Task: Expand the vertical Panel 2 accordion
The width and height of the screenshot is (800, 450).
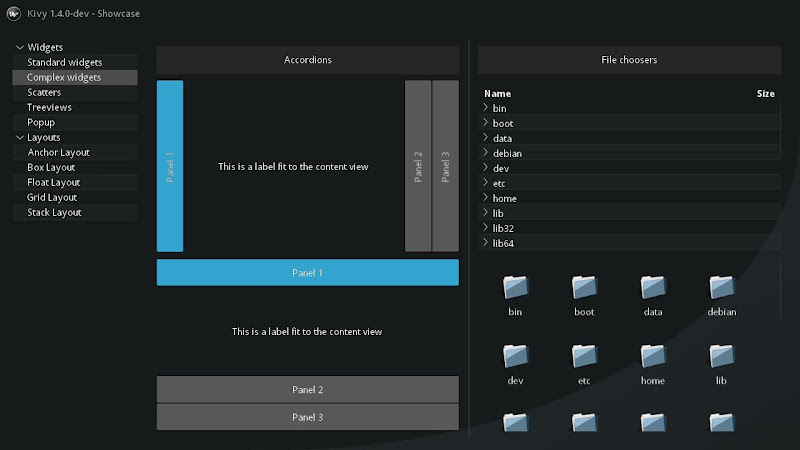Action: pyautogui.click(x=418, y=166)
